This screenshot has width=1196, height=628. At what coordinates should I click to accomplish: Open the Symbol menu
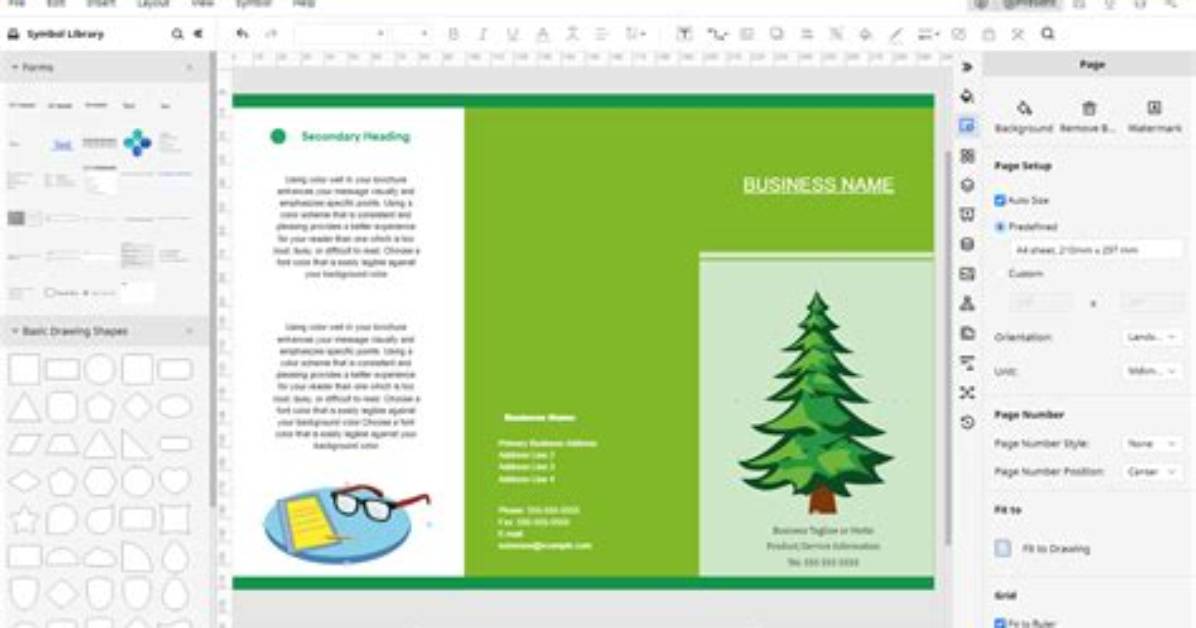[253, 4]
